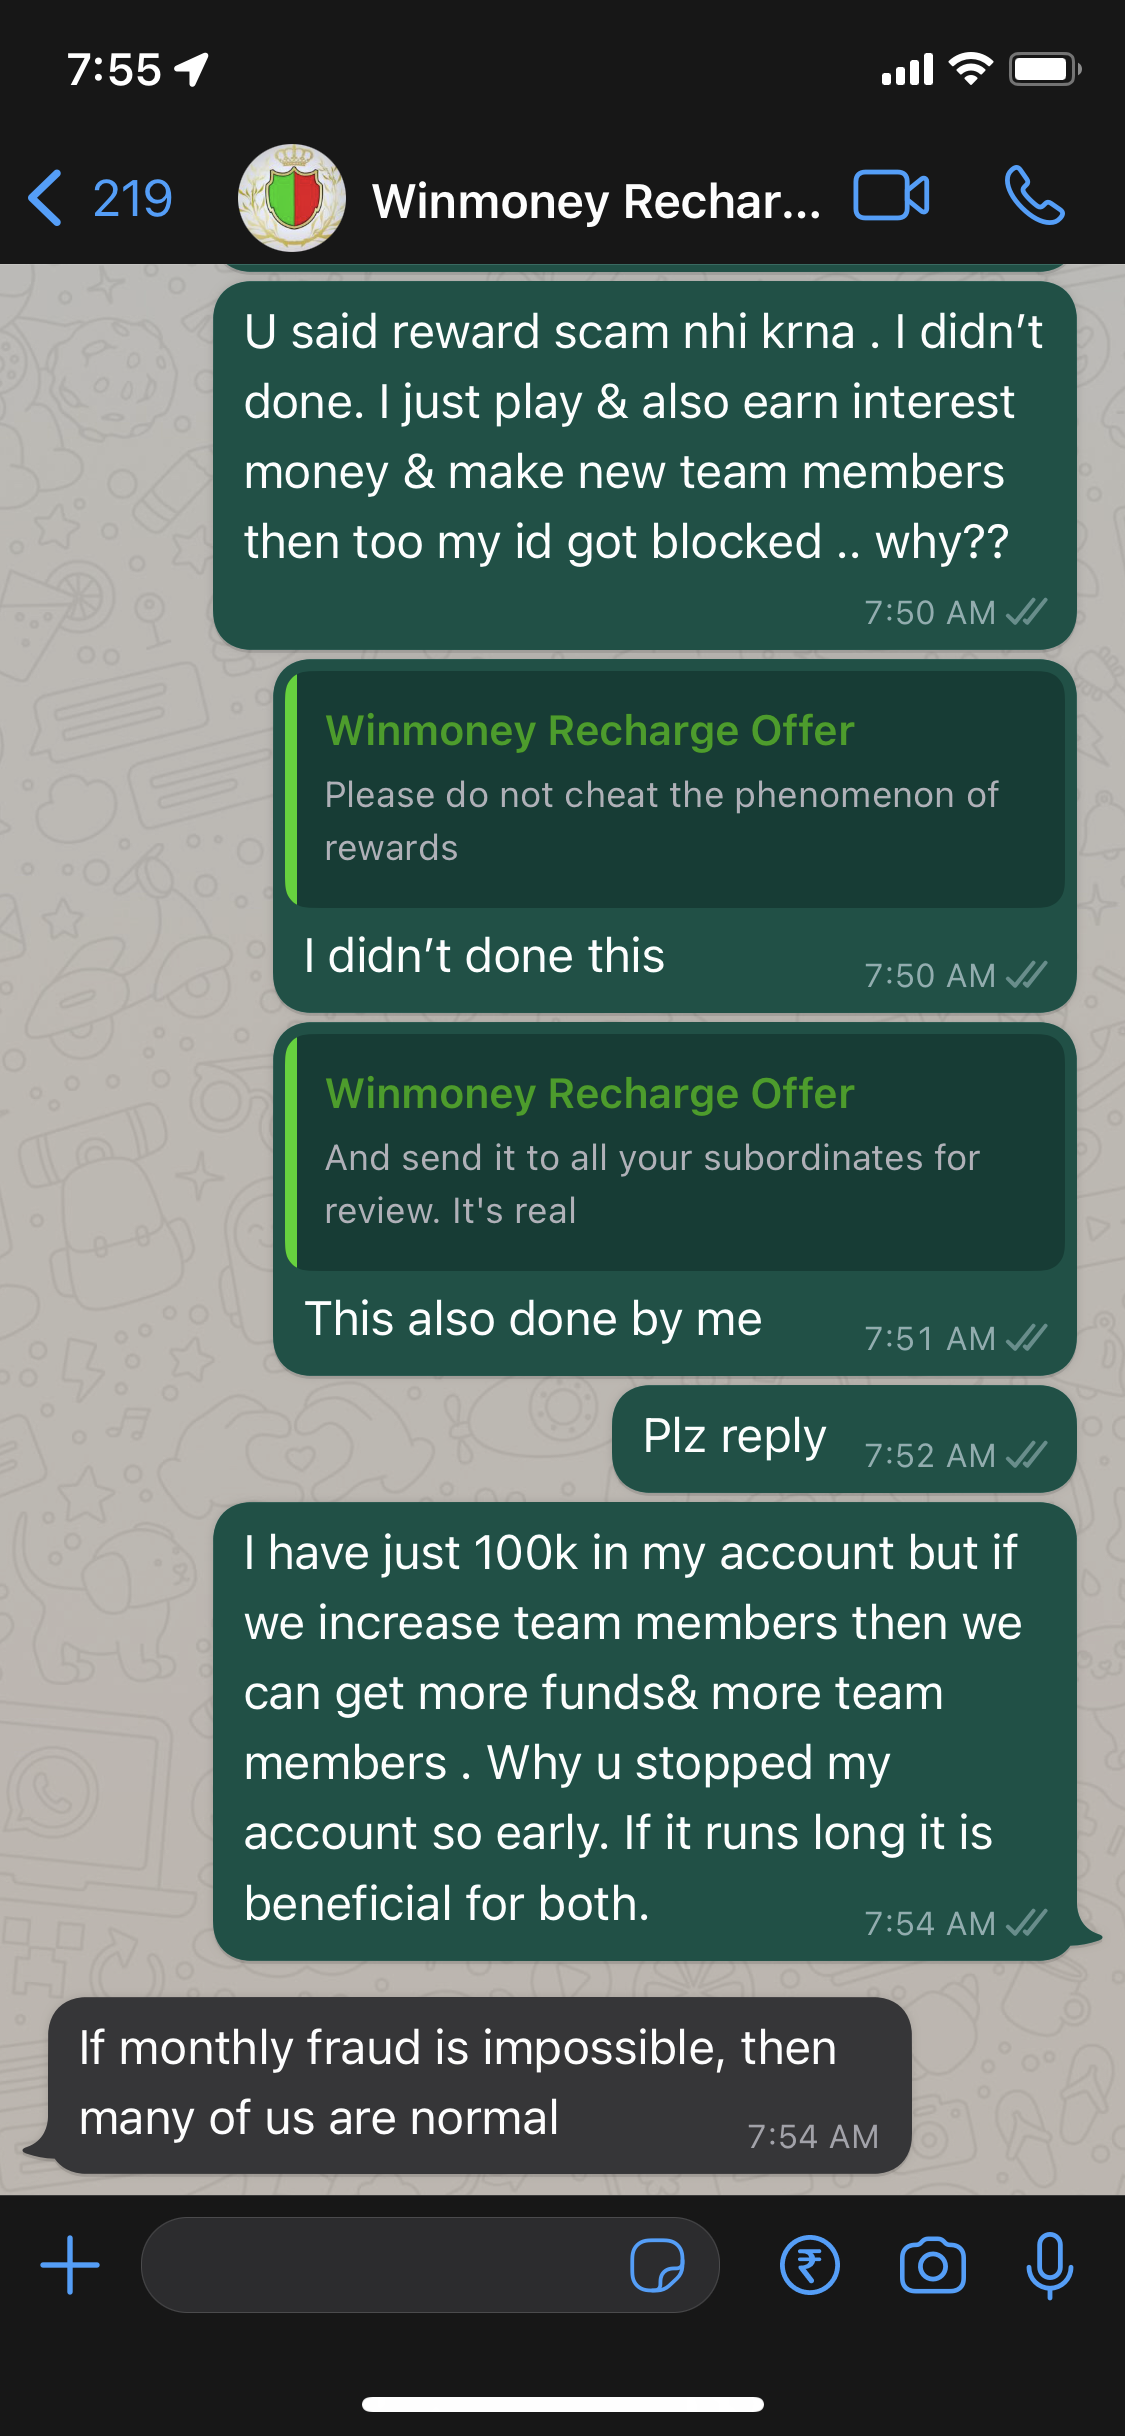Image resolution: width=1125 pixels, height=2436 pixels.
Task: Tap the plus attachment button
Action: pyautogui.click(x=70, y=2265)
